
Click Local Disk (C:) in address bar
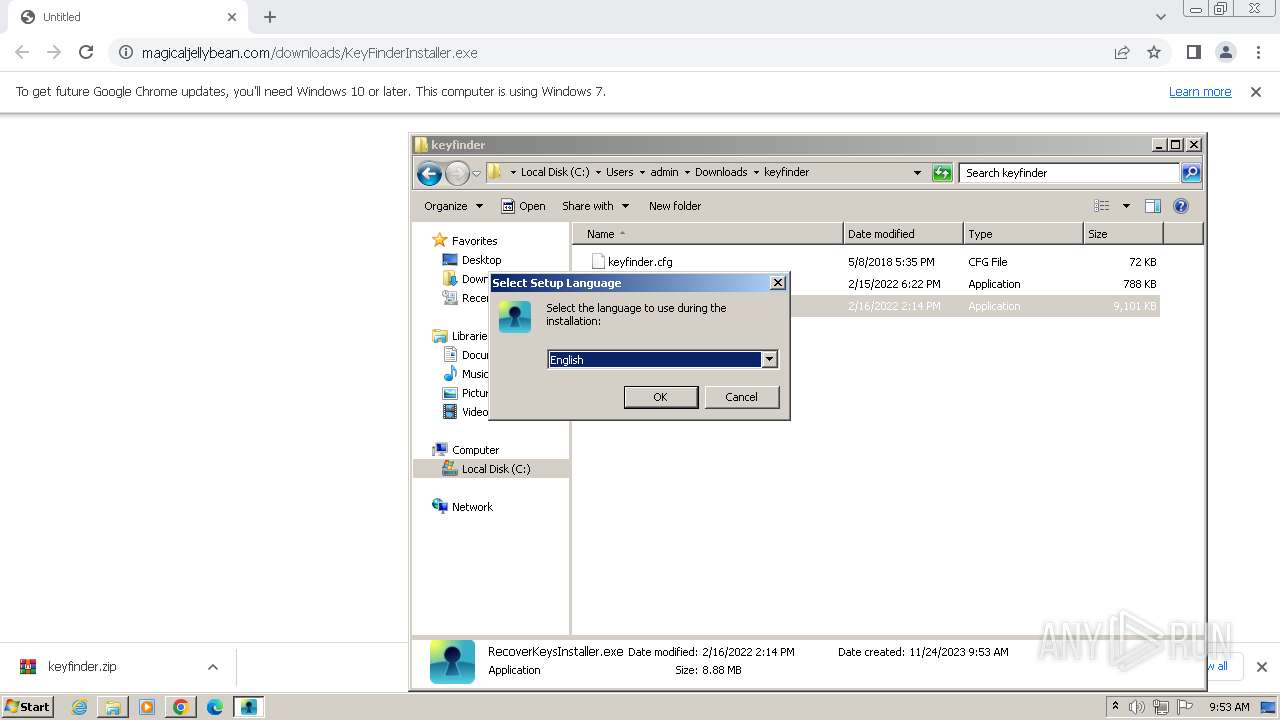(555, 172)
